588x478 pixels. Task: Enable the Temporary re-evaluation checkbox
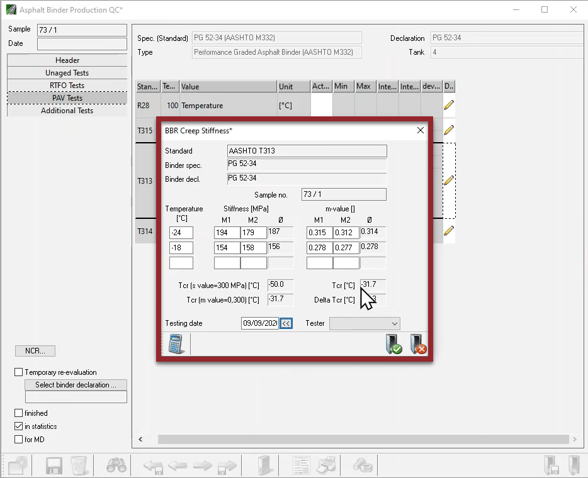[x=18, y=372]
